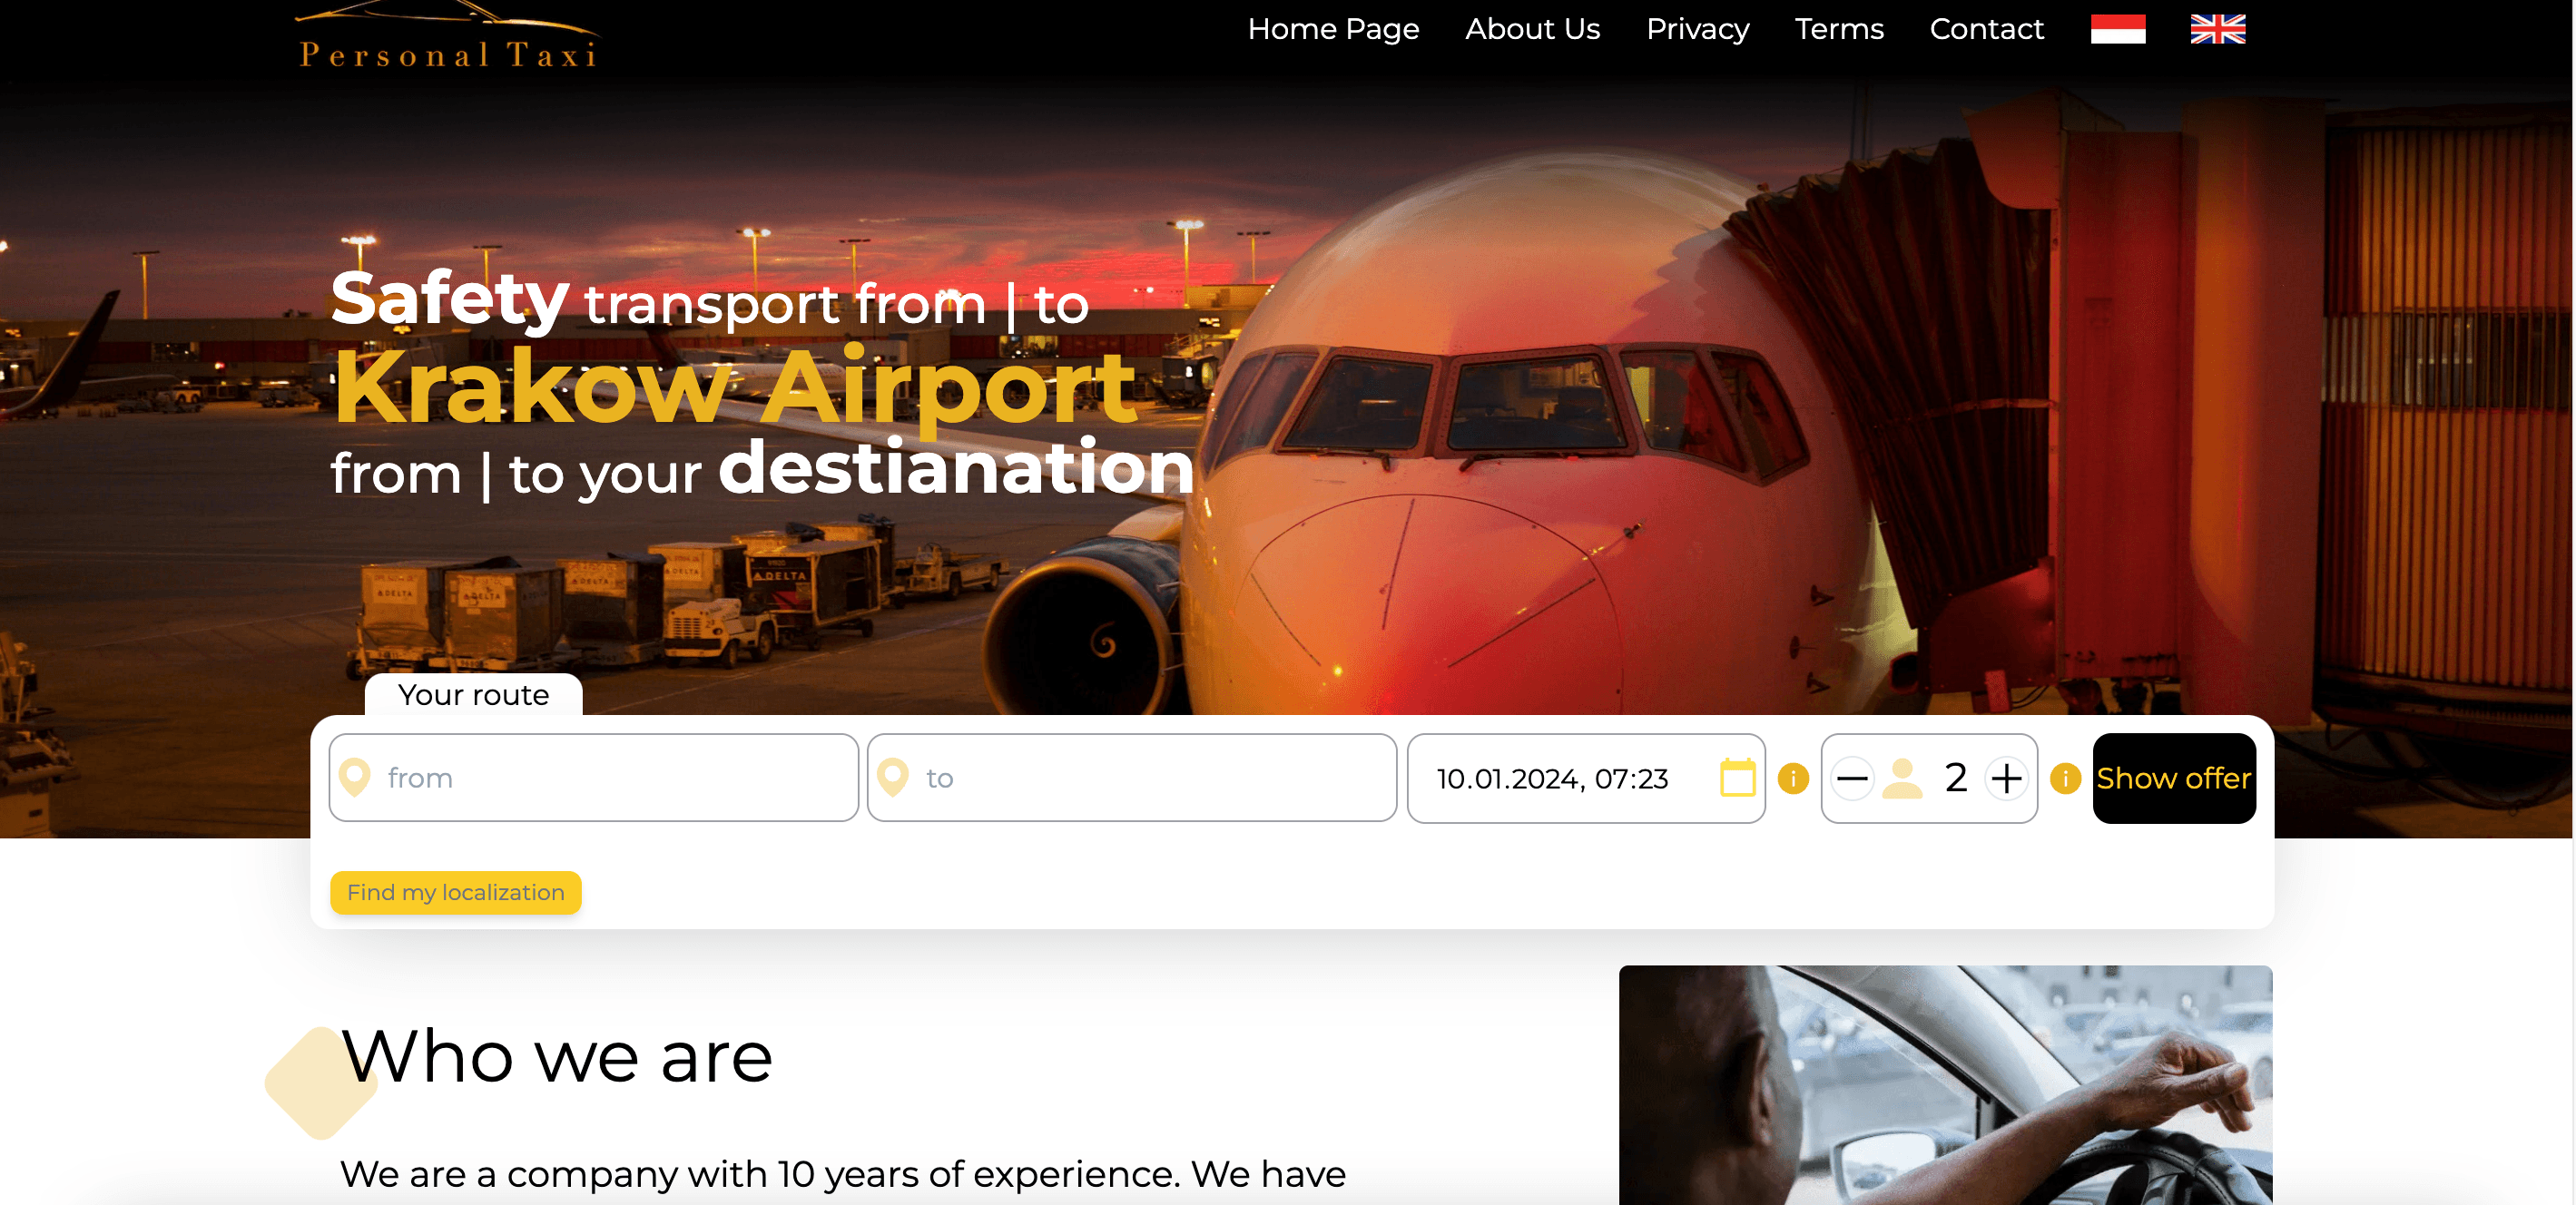This screenshot has height=1205, width=2576.
Task: Click the passenger person icon
Action: (1901, 778)
